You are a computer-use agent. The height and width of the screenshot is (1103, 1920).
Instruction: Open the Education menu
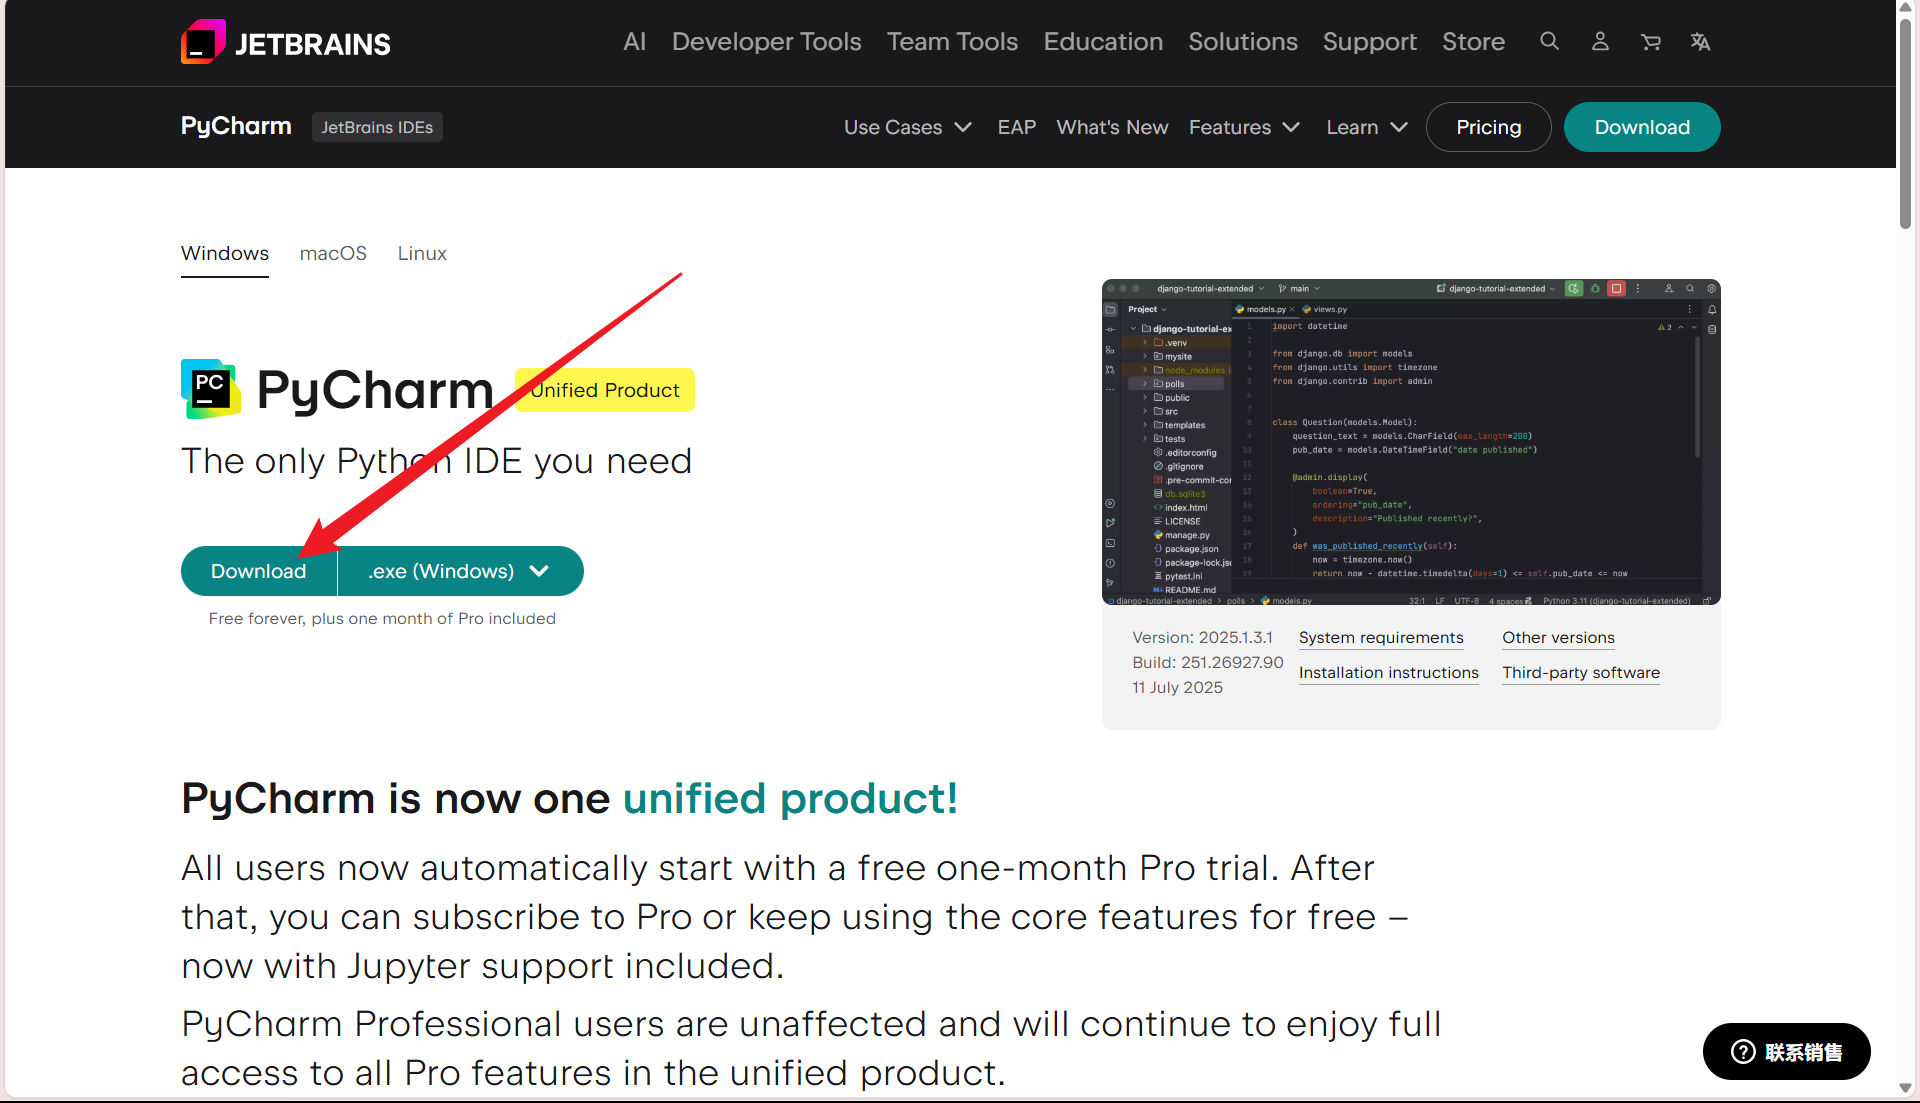(x=1103, y=42)
